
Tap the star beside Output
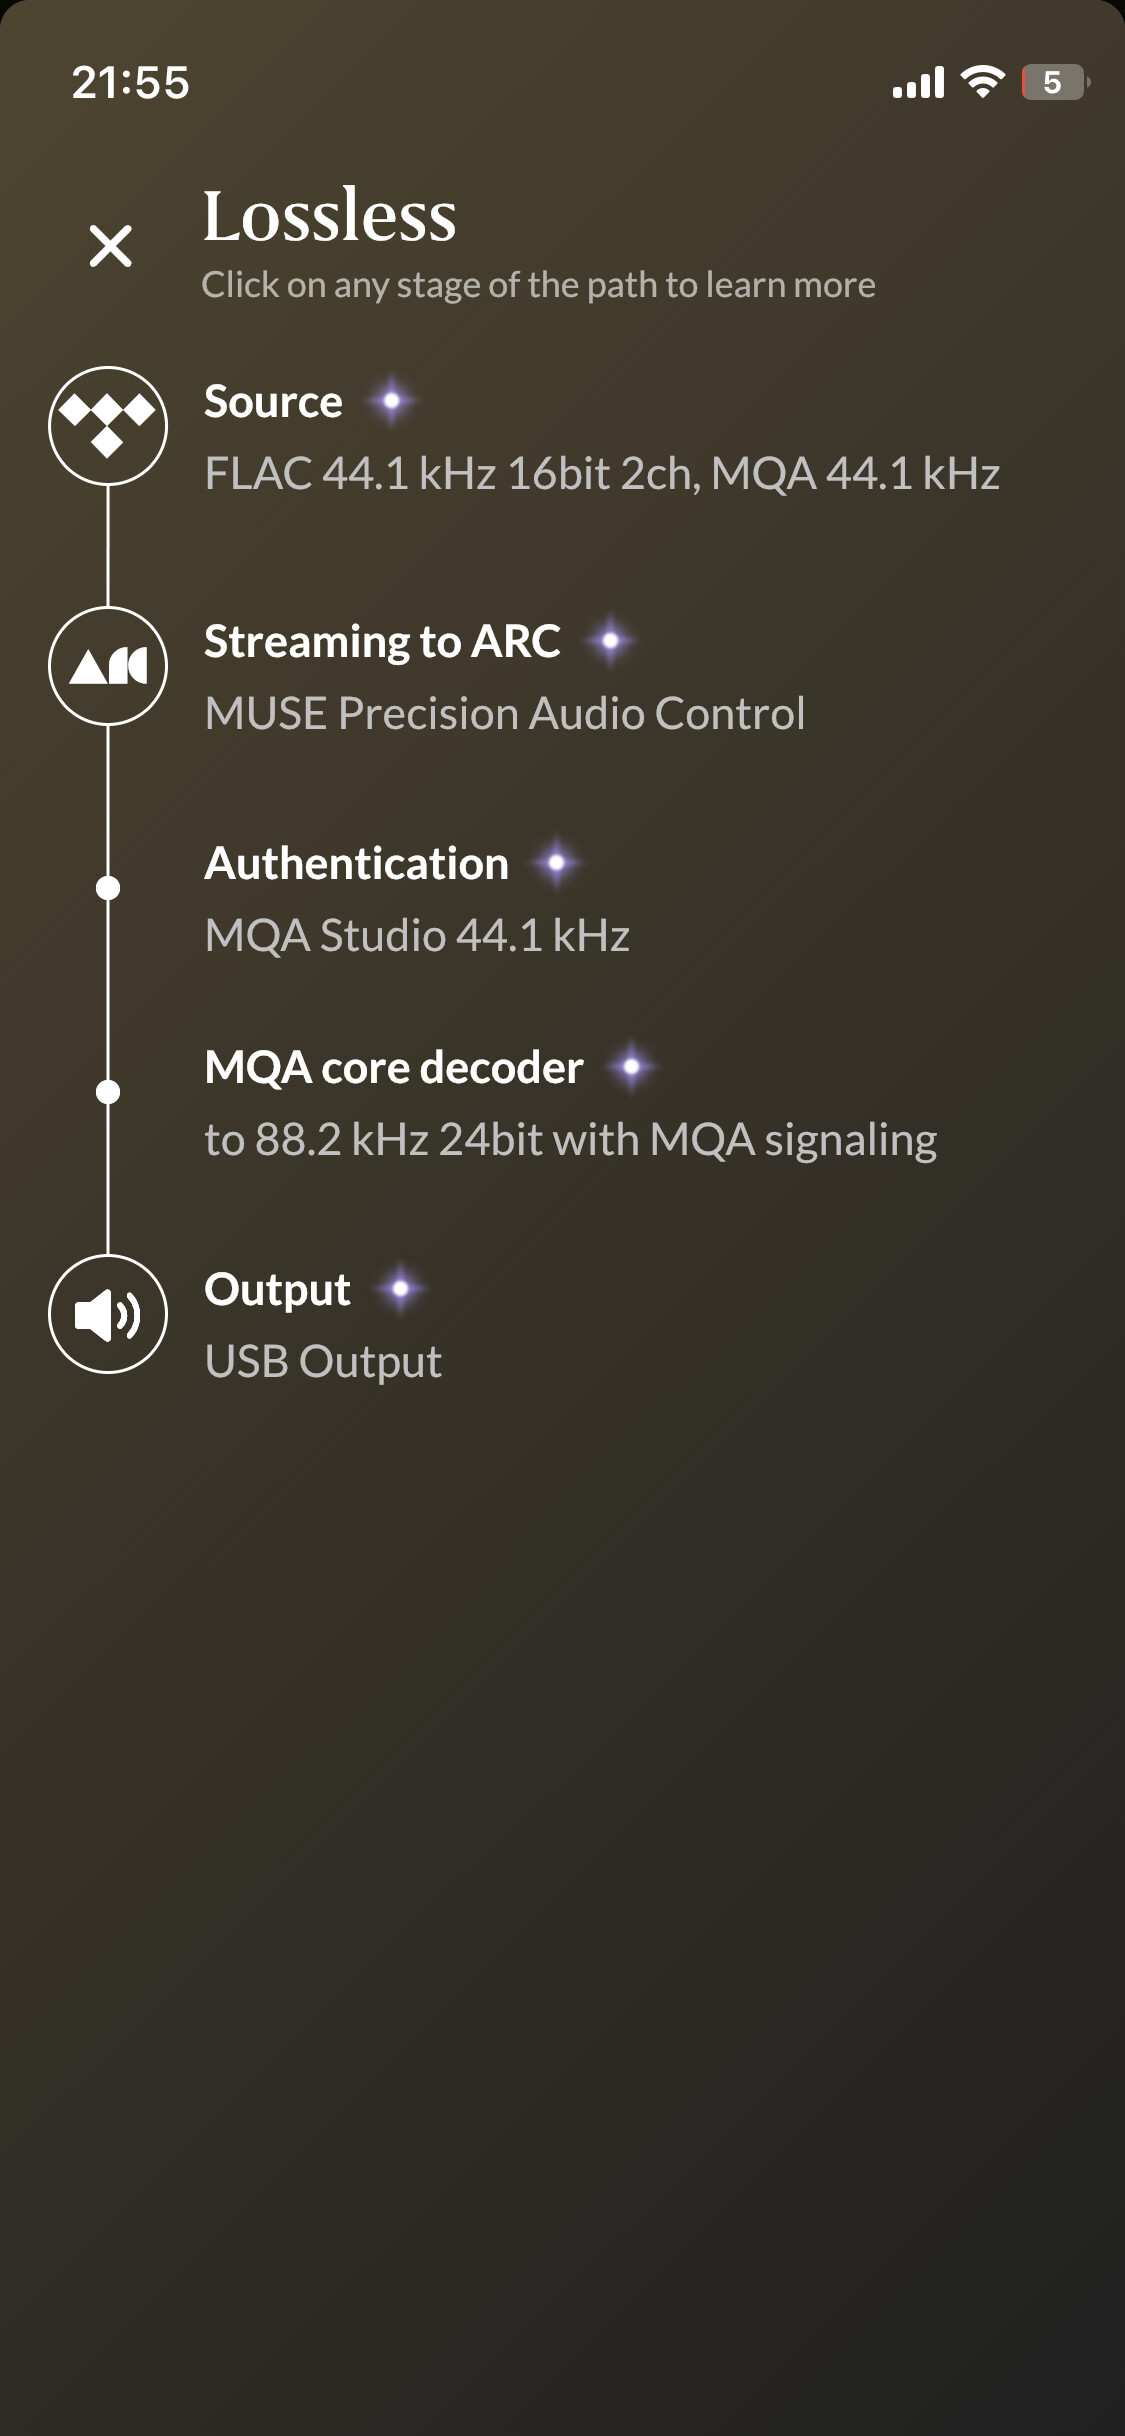click(x=400, y=1289)
